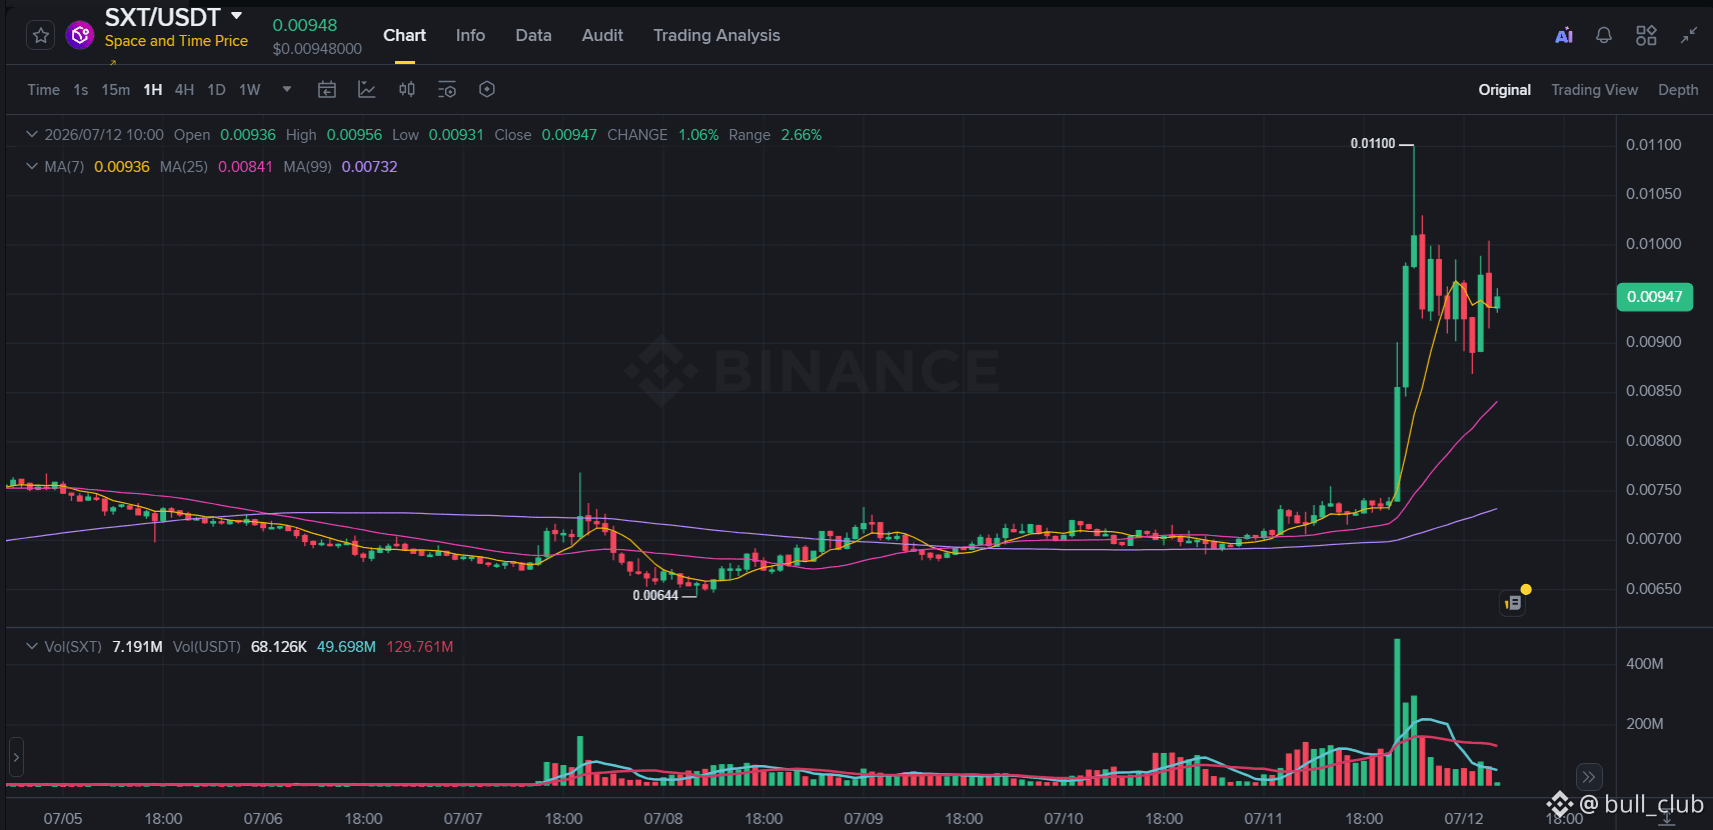
Task: Switch chart to 4H interval
Action: point(185,90)
